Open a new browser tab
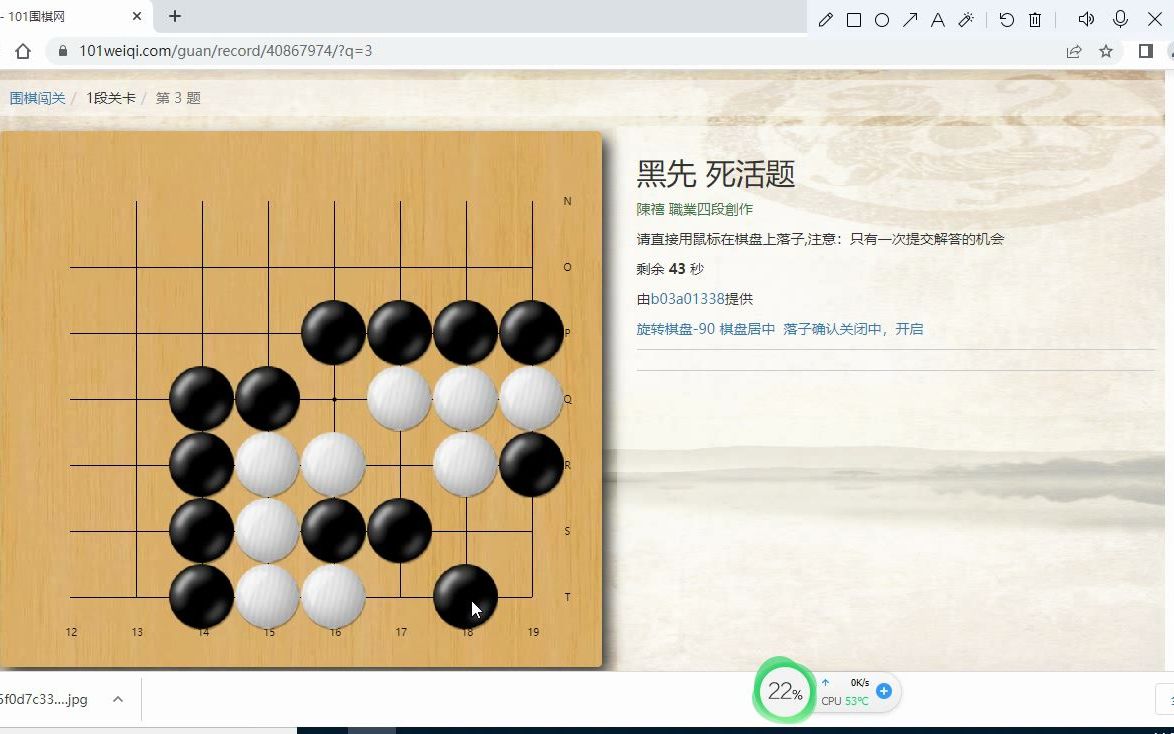The width and height of the screenshot is (1174, 734). pyautogui.click(x=174, y=16)
